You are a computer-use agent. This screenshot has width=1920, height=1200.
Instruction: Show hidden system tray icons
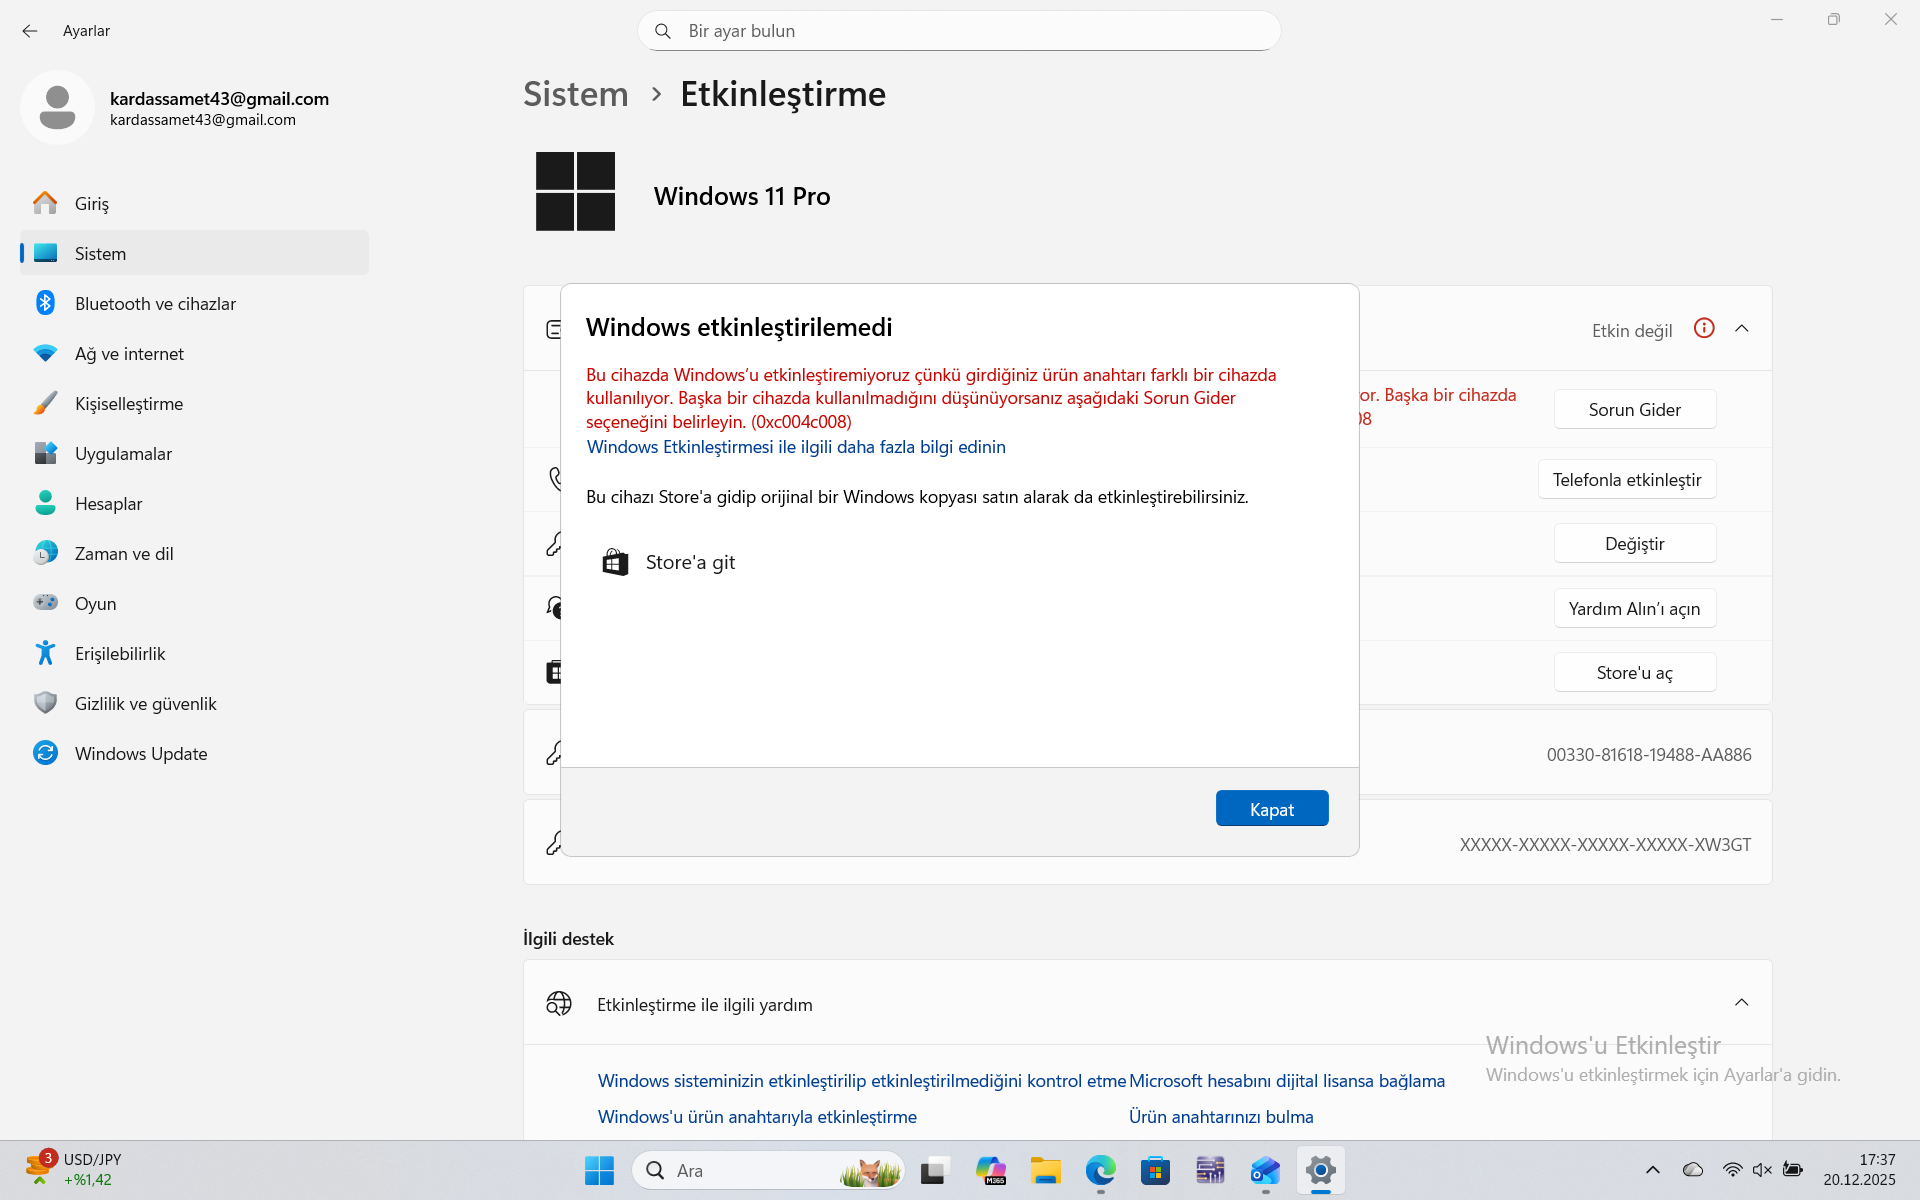point(1653,1170)
